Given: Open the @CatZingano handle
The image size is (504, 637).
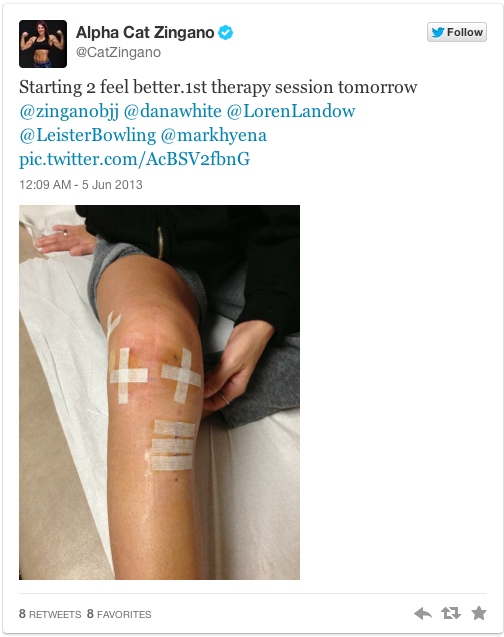Looking at the screenshot, I should pyautogui.click(x=118, y=52).
